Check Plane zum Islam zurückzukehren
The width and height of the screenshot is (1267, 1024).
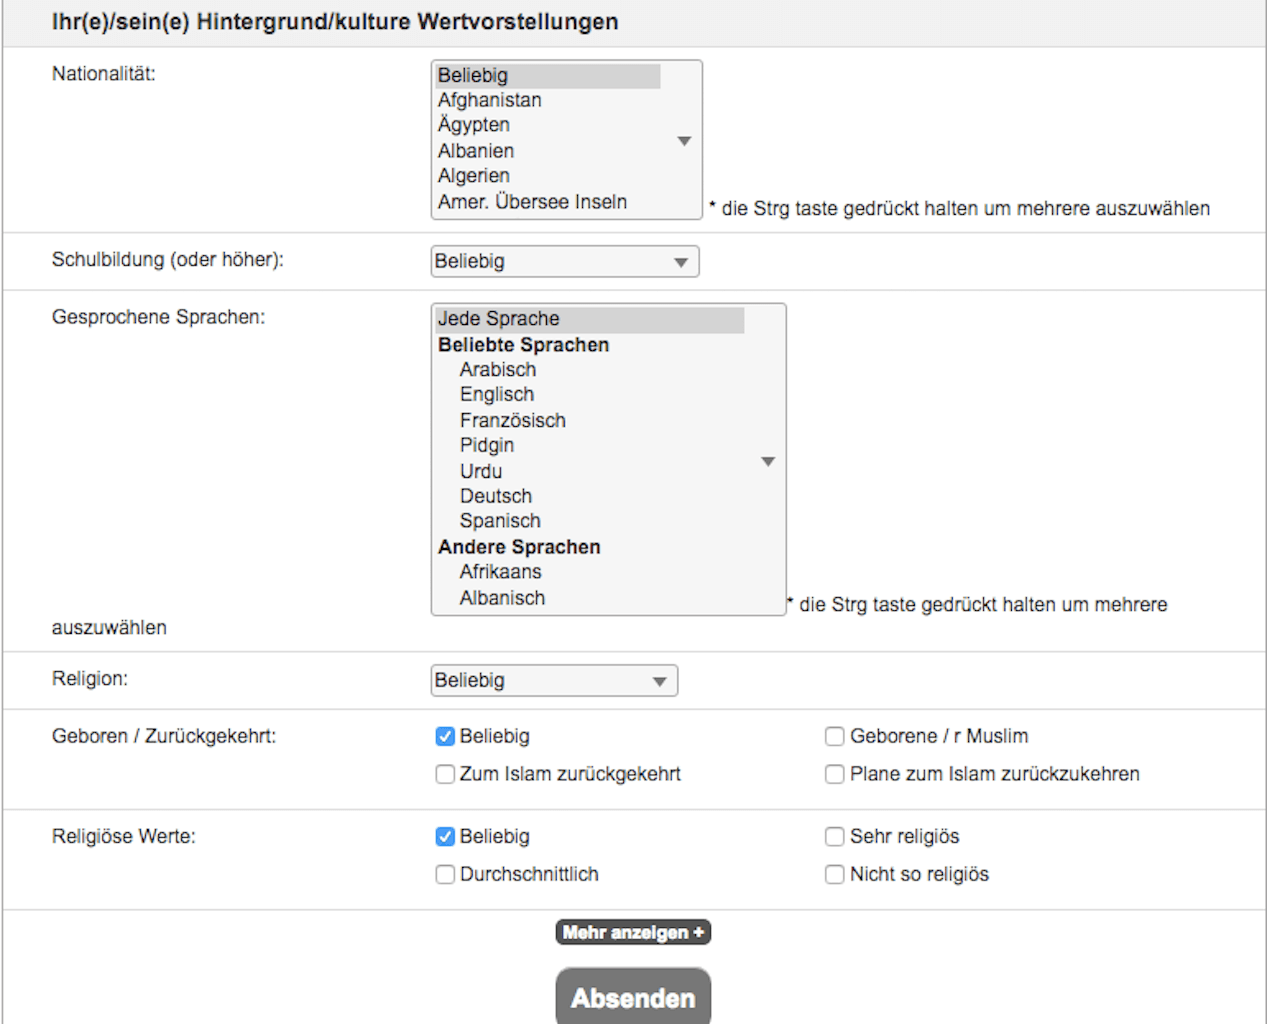pyautogui.click(x=834, y=775)
